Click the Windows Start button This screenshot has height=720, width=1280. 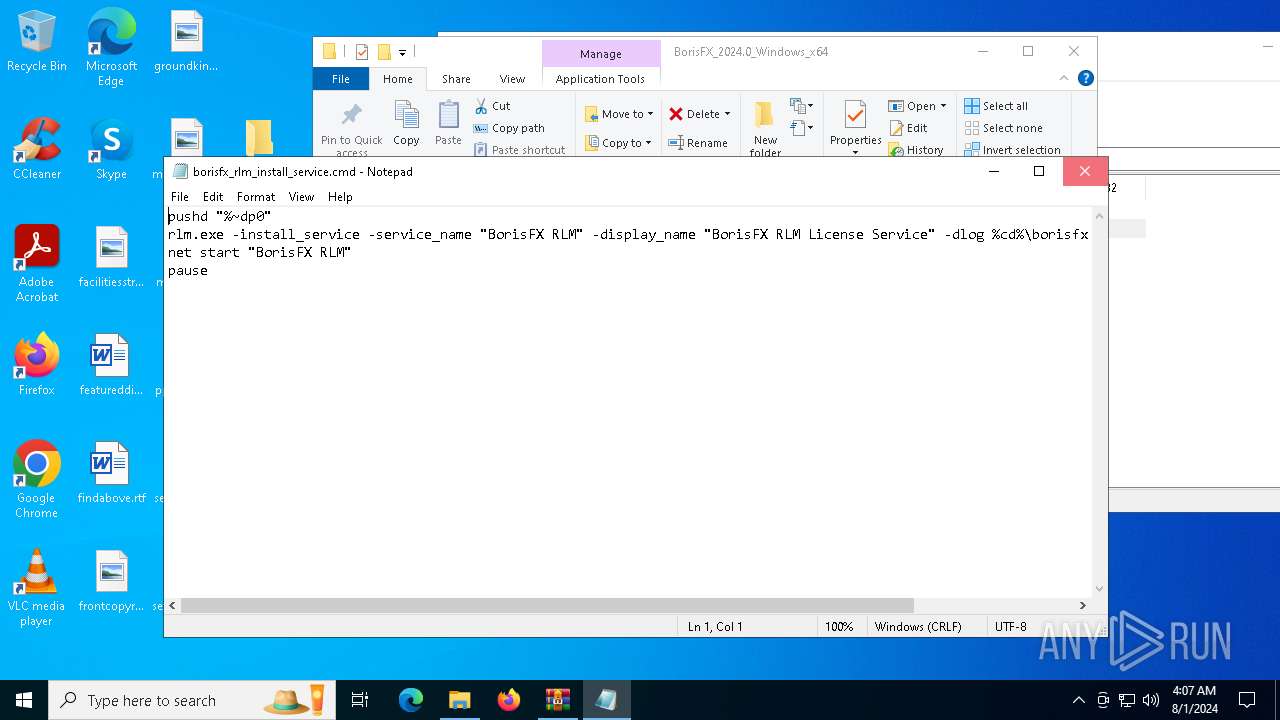24,700
